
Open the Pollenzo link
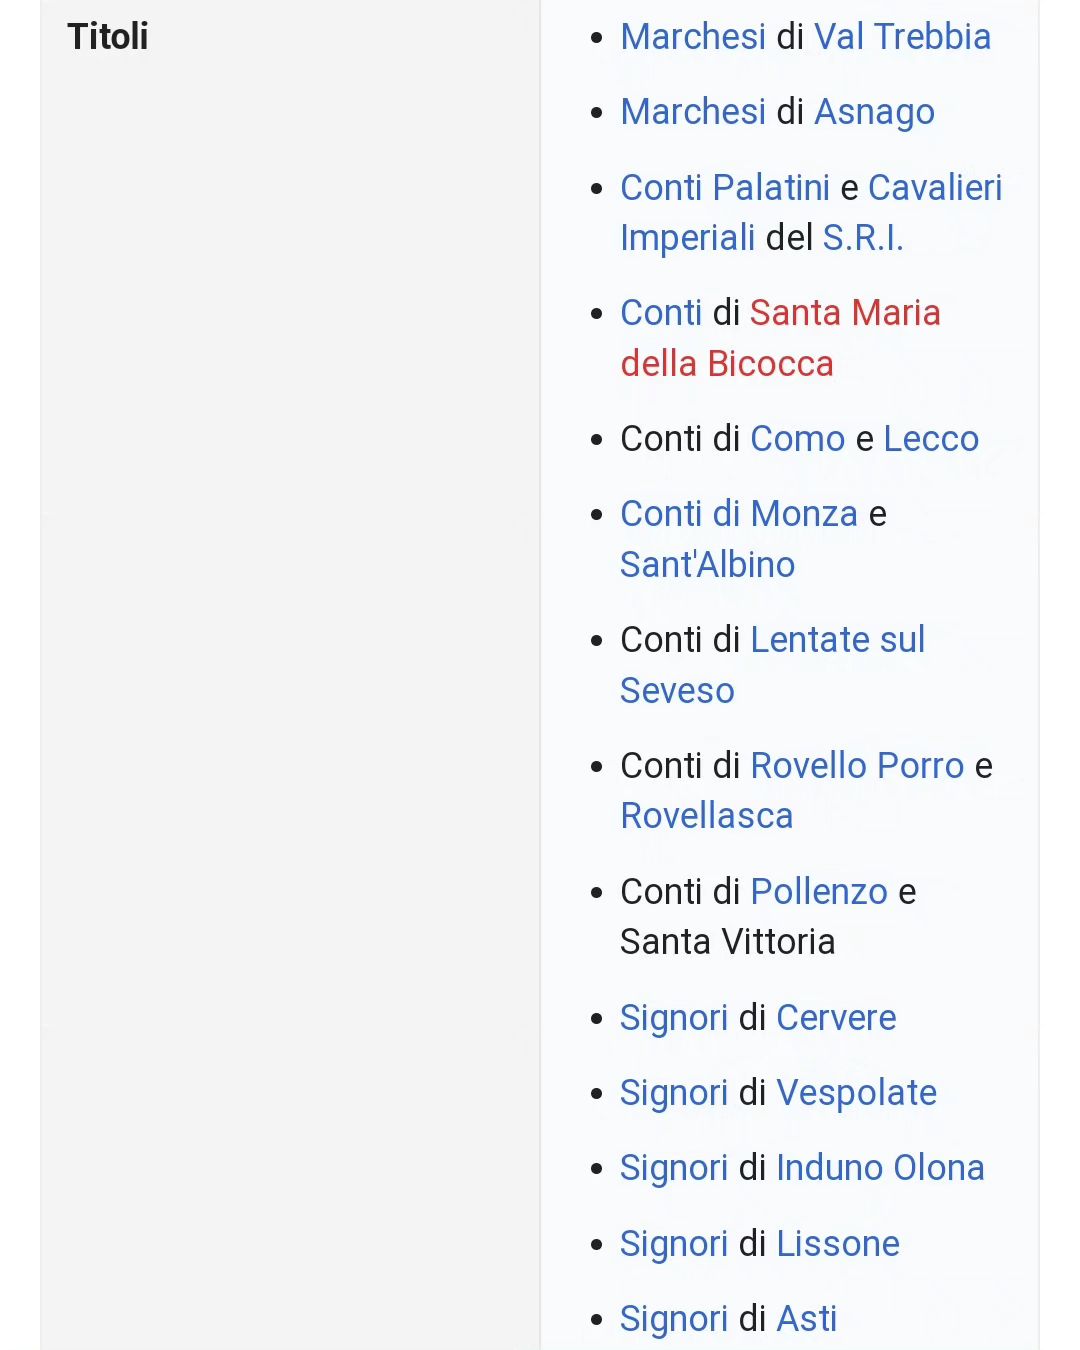pyautogui.click(x=819, y=892)
